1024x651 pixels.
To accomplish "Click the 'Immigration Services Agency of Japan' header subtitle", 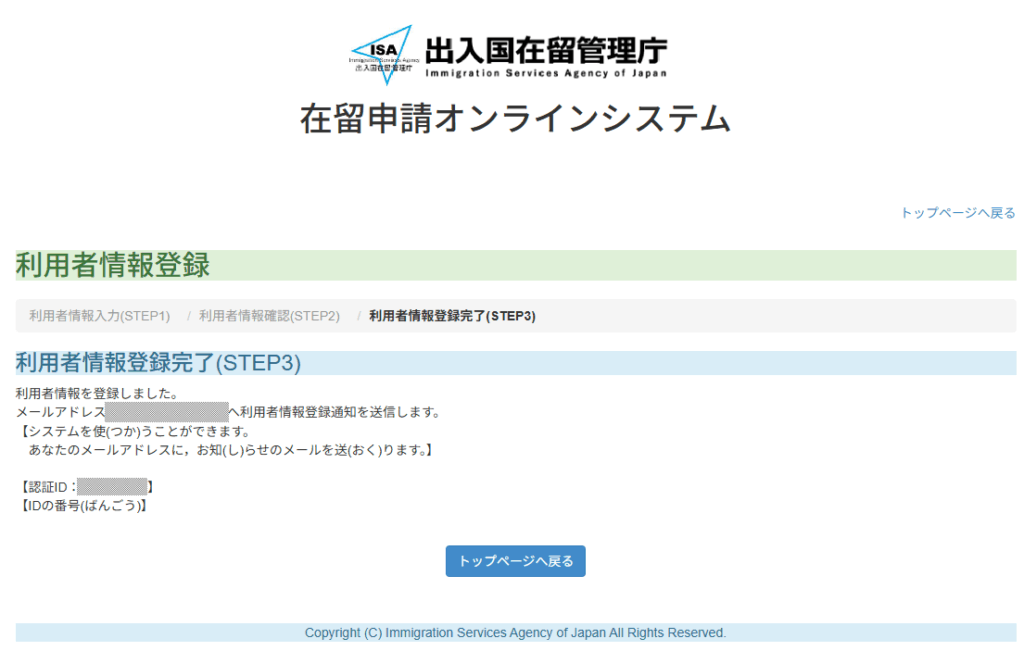I will [x=545, y=73].
